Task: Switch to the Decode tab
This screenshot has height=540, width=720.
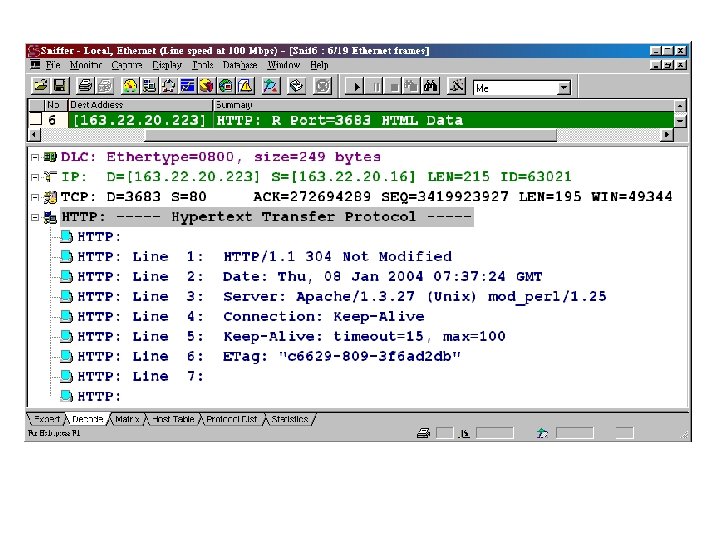Action: (87, 419)
